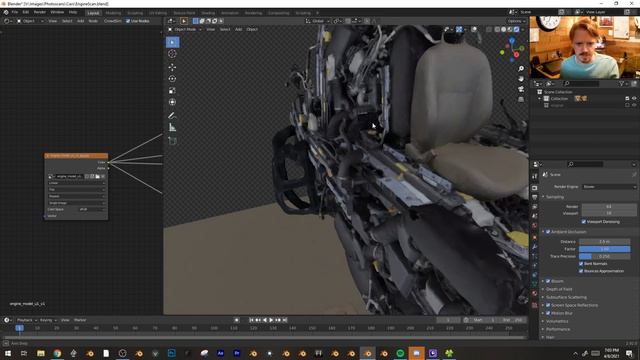
Task: Expand the Performance panel
Action: point(558,329)
